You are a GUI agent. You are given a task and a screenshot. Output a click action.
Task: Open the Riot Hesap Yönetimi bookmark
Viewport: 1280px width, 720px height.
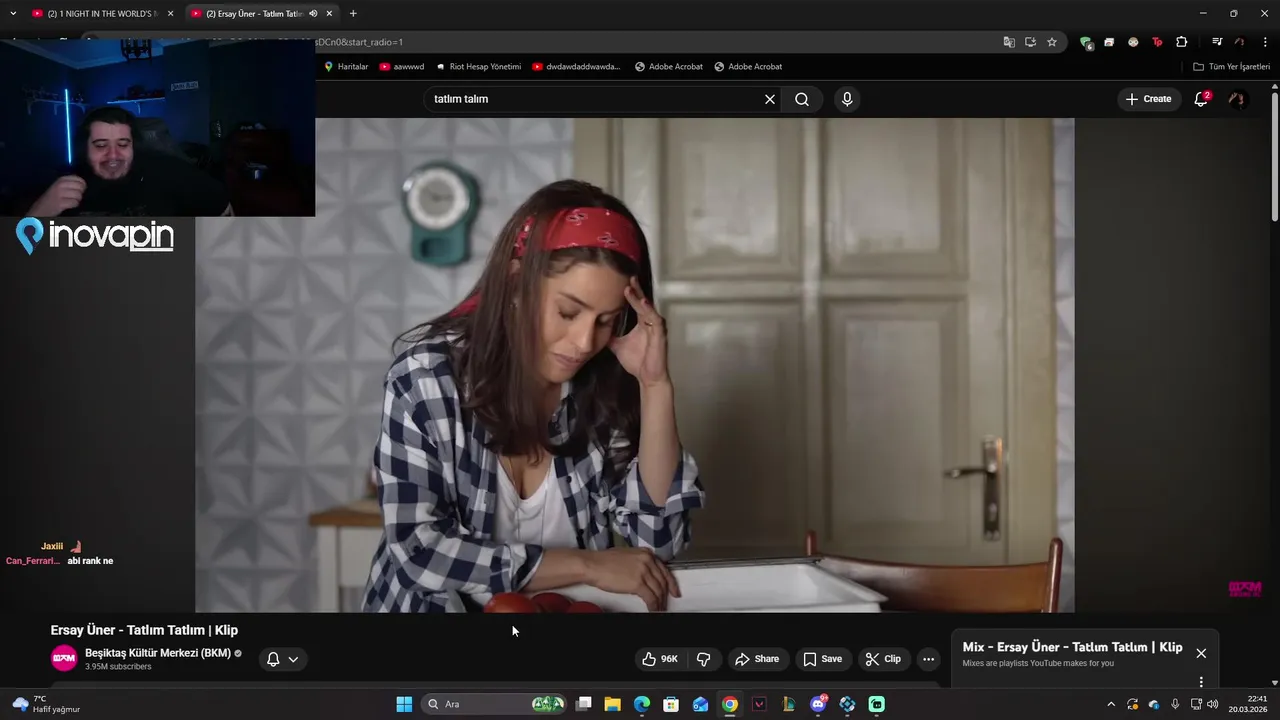click(x=478, y=66)
